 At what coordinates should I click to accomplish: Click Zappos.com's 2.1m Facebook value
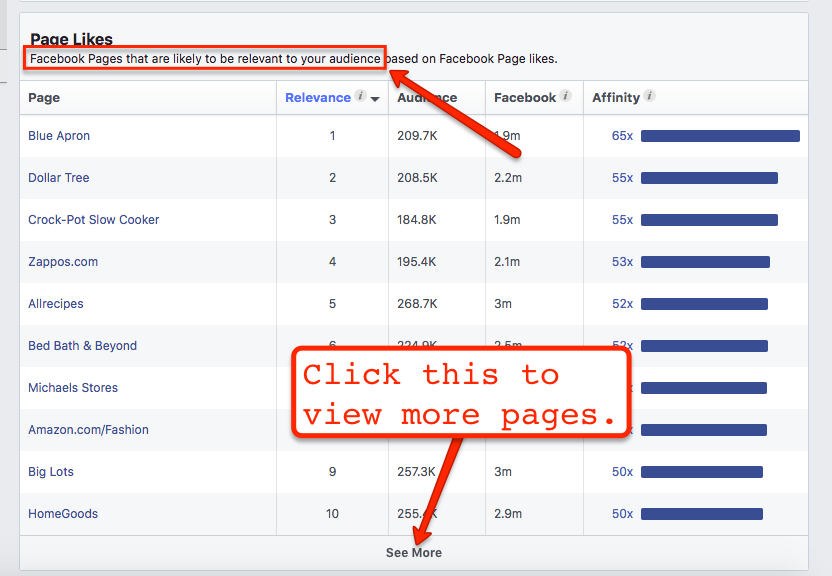507,261
